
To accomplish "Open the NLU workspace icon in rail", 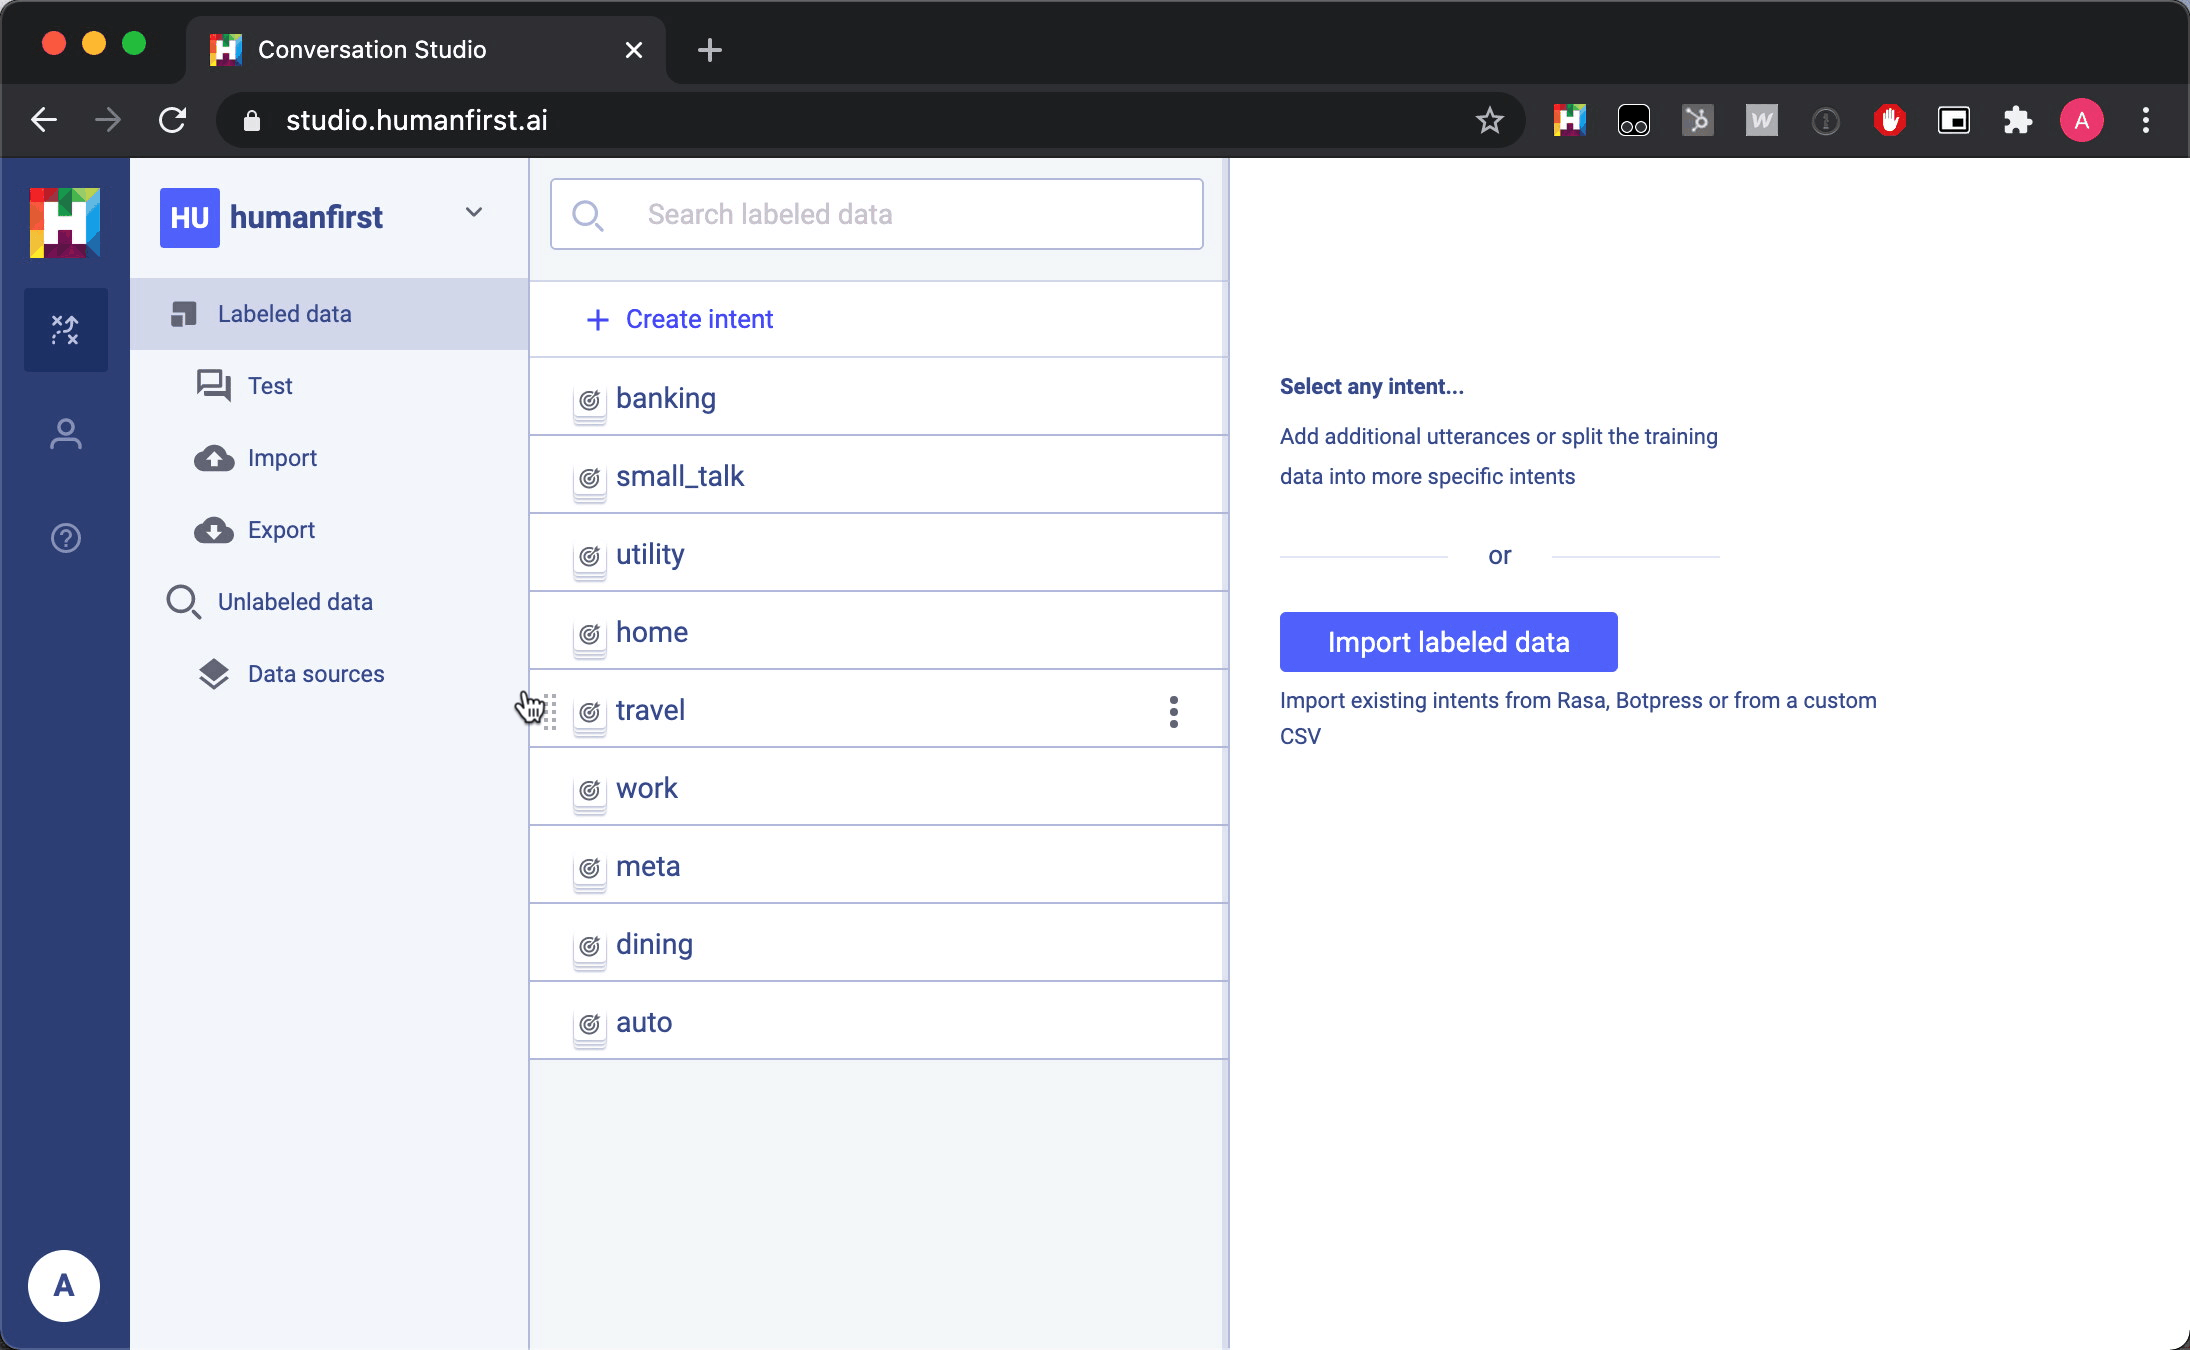I will pyautogui.click(x=65, y=330).
